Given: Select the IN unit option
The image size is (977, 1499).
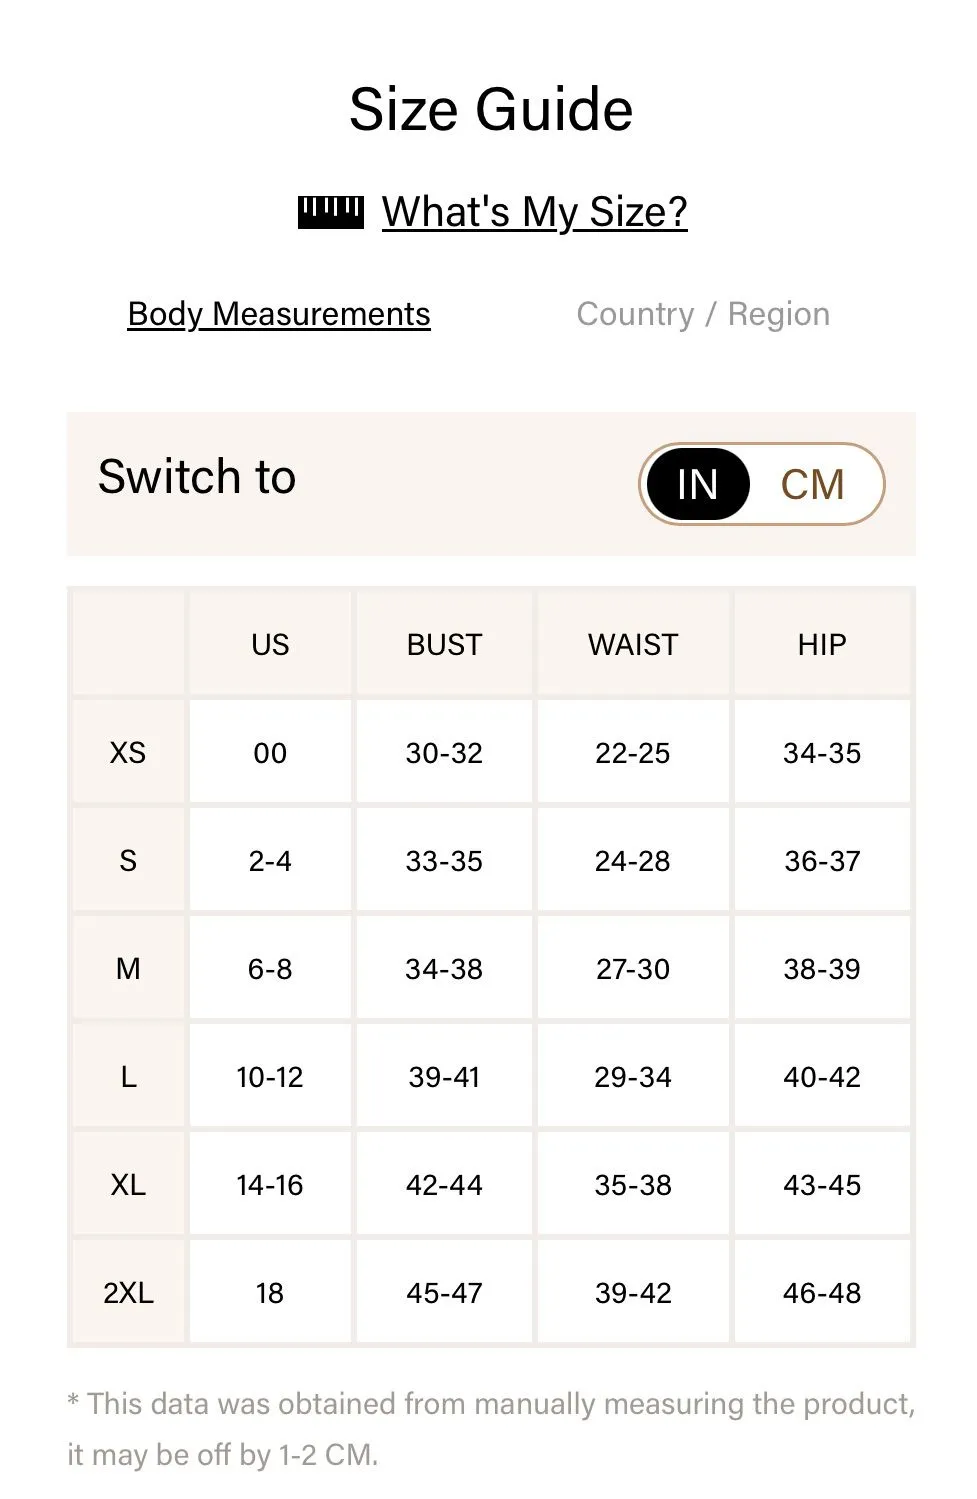Looking at the screenshot, I should pyautogui.click(x=698, y=485).
